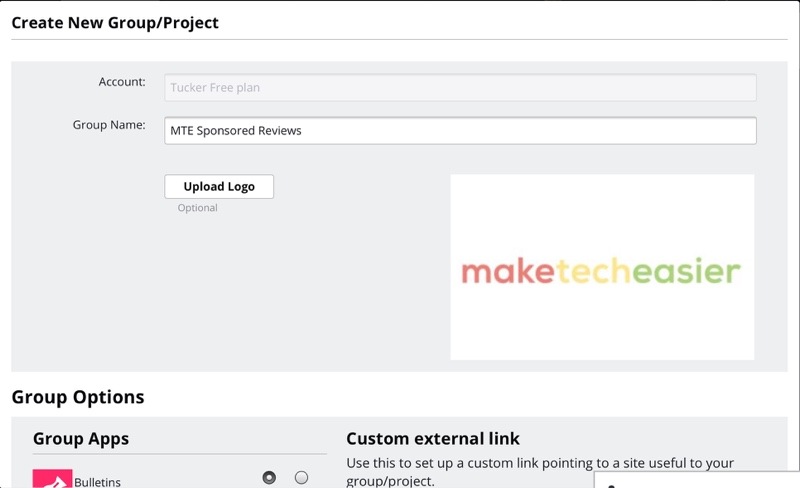The width and height of the screenshot is (800, 488).
Task: Click the Group Name field label
Action: click(x=109, y=126)
